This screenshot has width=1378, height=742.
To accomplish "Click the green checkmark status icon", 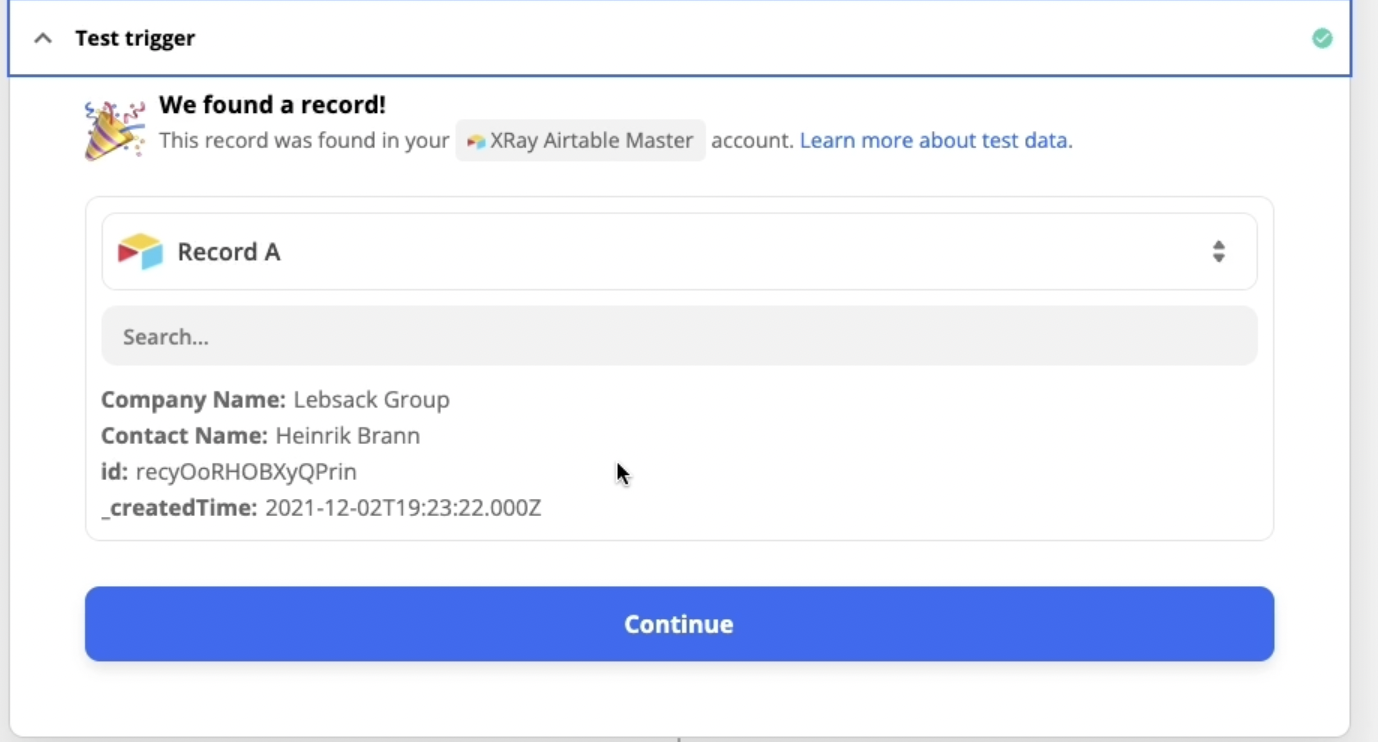I will pos(1322,38).
